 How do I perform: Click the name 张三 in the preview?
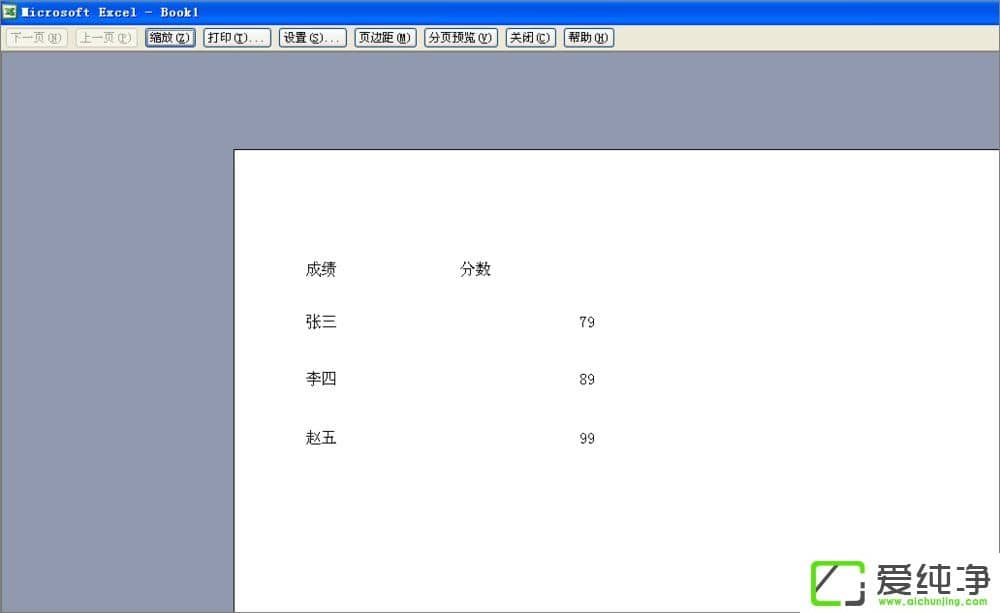tap(321, 322)
